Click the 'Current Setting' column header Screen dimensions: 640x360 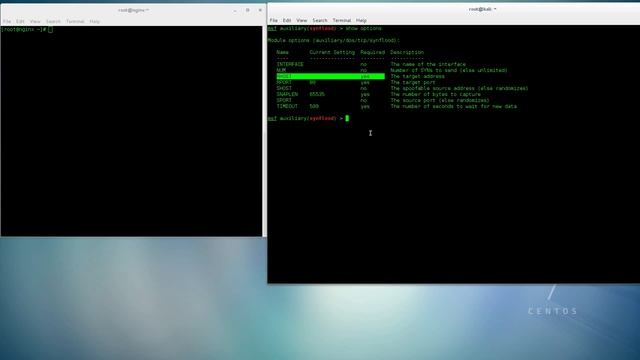pos(332,52)
